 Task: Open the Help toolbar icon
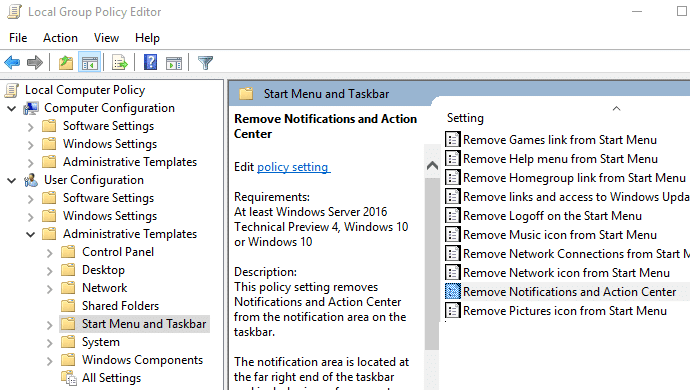pyautogui.click(x=150, y=63)
